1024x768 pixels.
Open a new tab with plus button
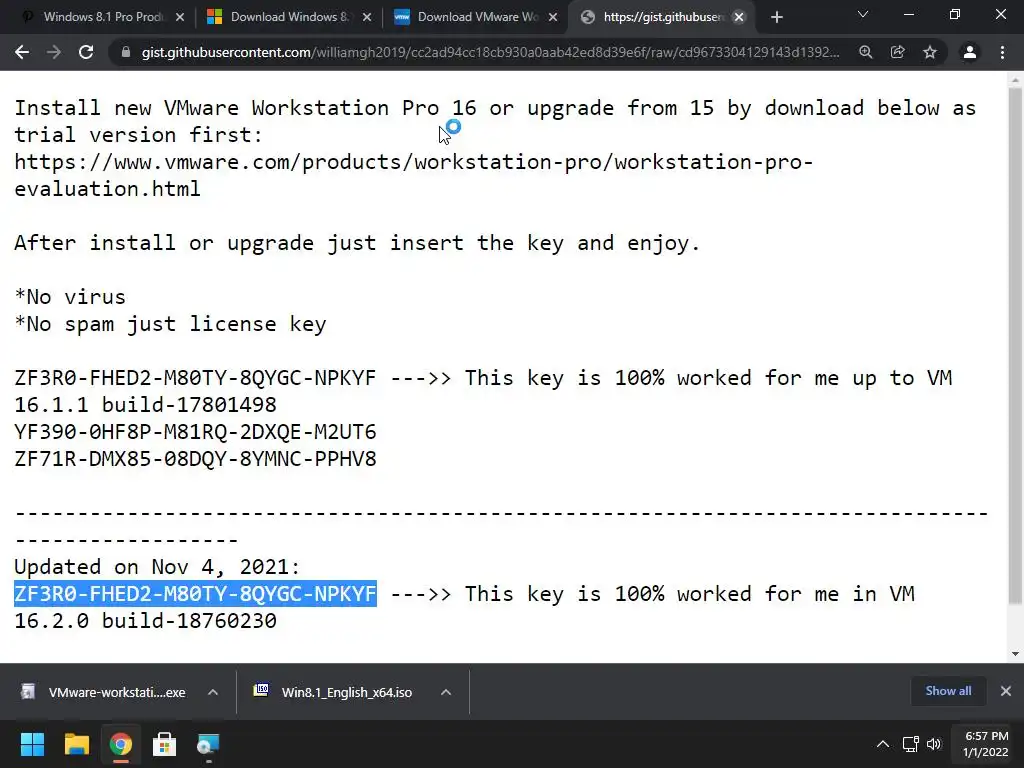(x=776, y=18)
